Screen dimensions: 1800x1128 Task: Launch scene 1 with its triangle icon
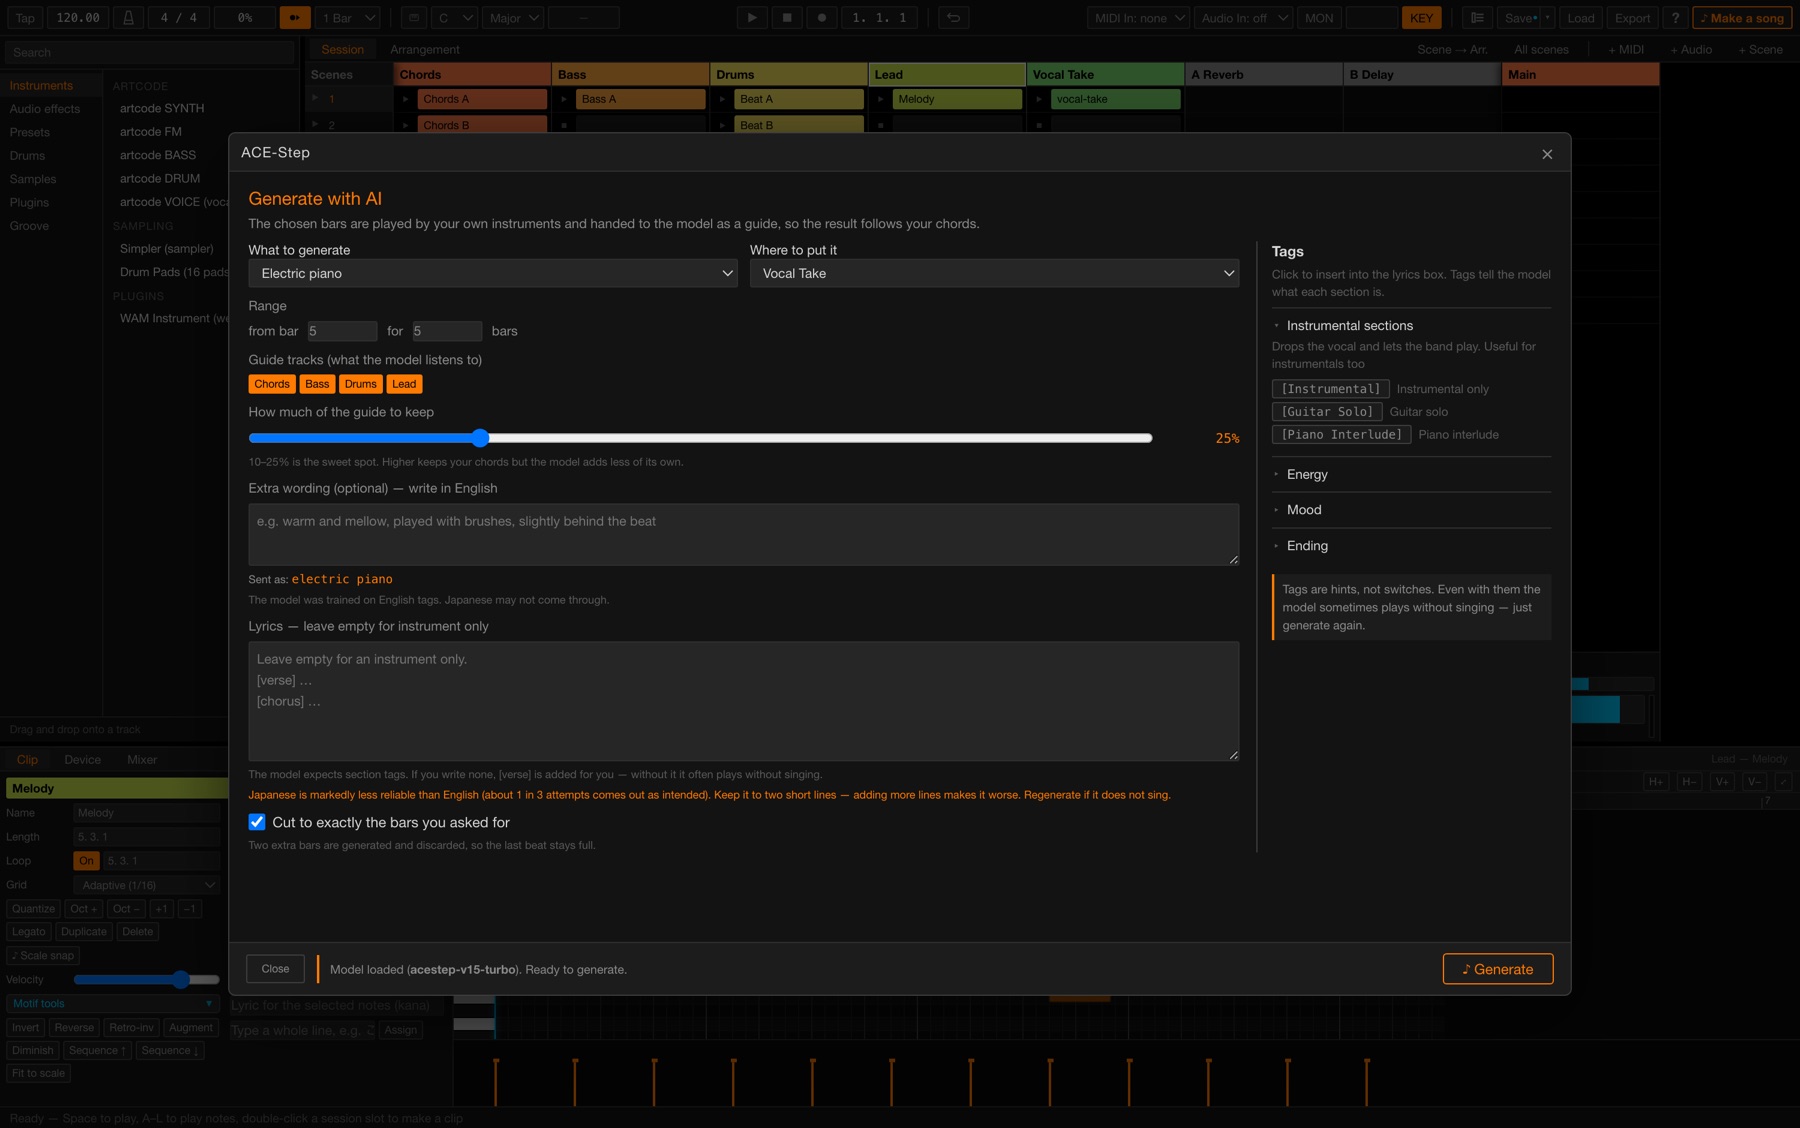pos(315,98)
